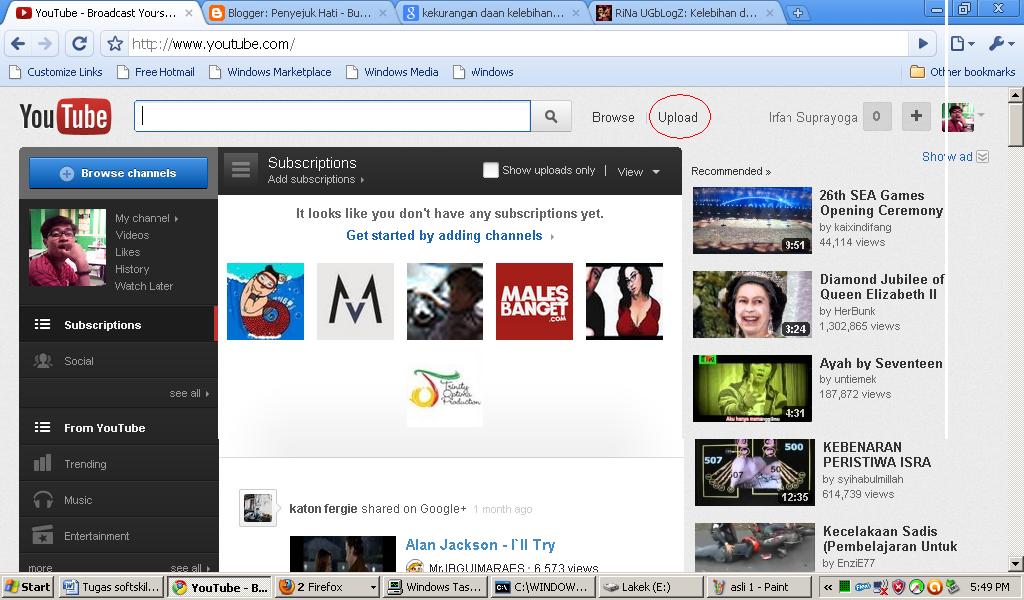
Task: Open Entertainment in the sidebar
Action: (97, 536)
